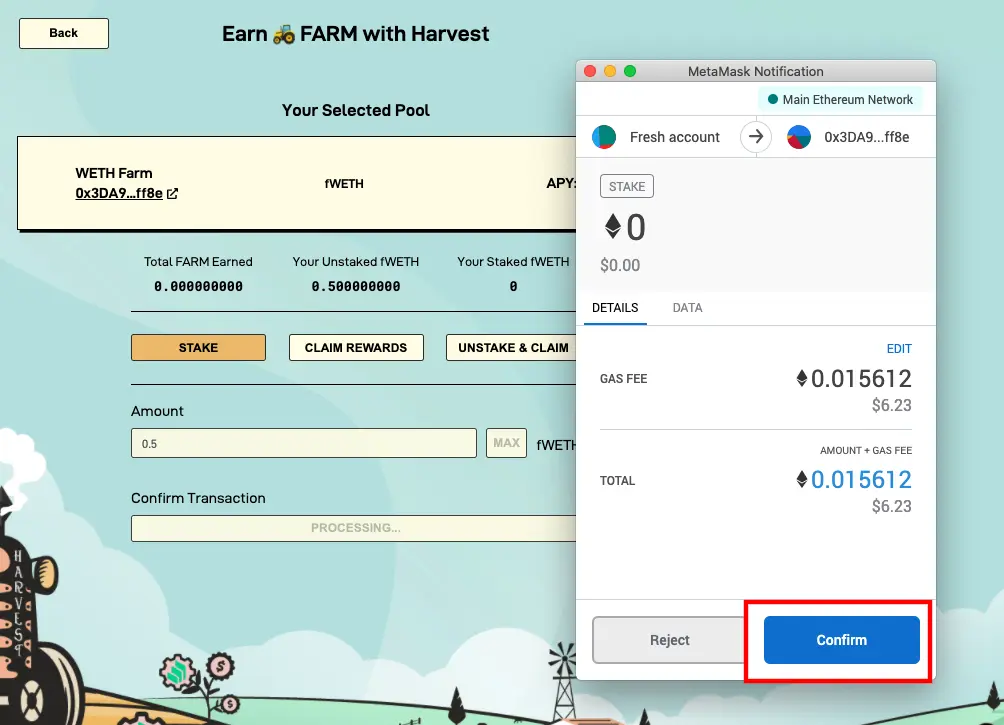The height and width of the screenshot is (725, 1004).
Task: Click the Ethereum icon beside total amount
Action: point(801,479)
